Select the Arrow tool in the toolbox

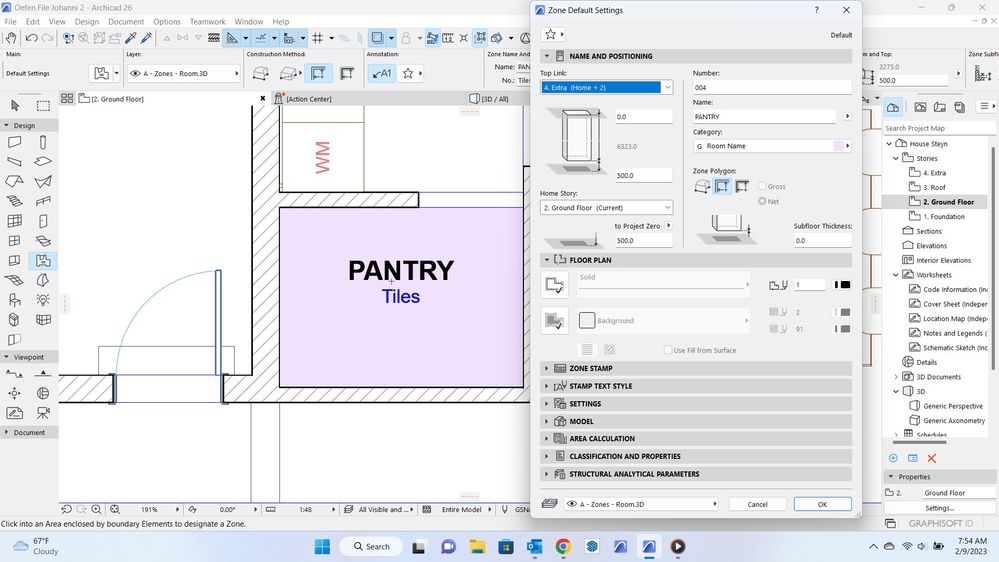[15, 105]
